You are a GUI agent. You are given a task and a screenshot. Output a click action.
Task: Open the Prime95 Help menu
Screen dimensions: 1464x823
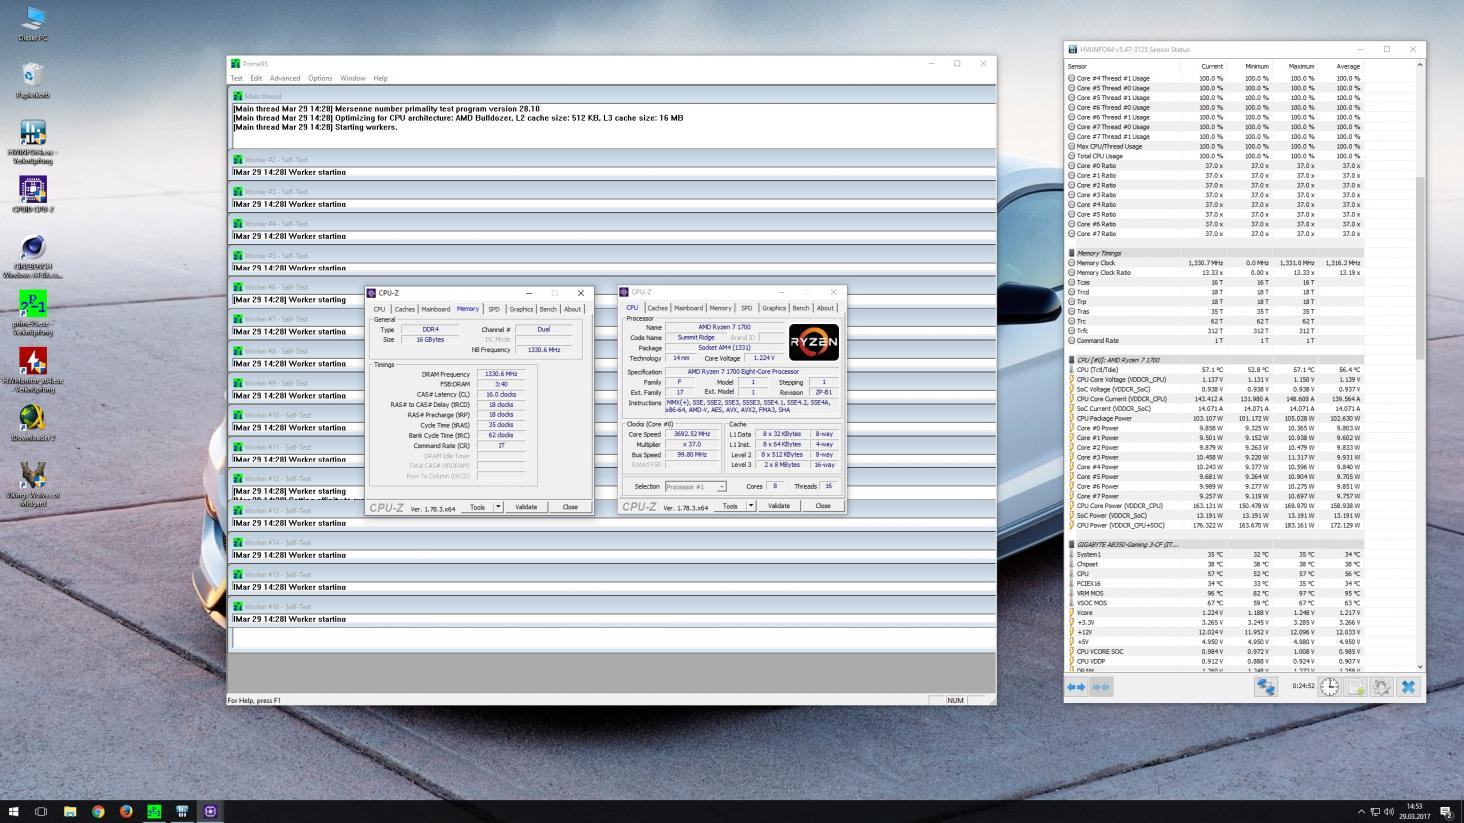pyautogui.click(x=380, y=78)
